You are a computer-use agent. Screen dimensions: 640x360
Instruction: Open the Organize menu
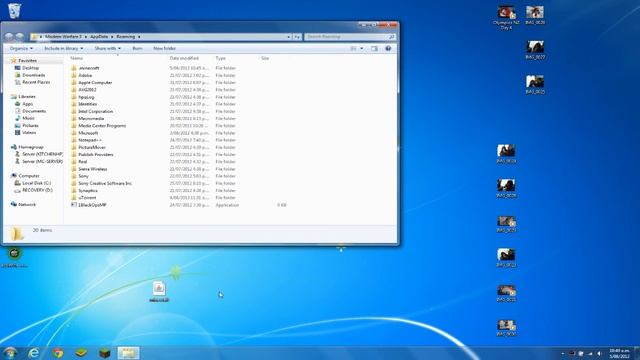(21, 48)
